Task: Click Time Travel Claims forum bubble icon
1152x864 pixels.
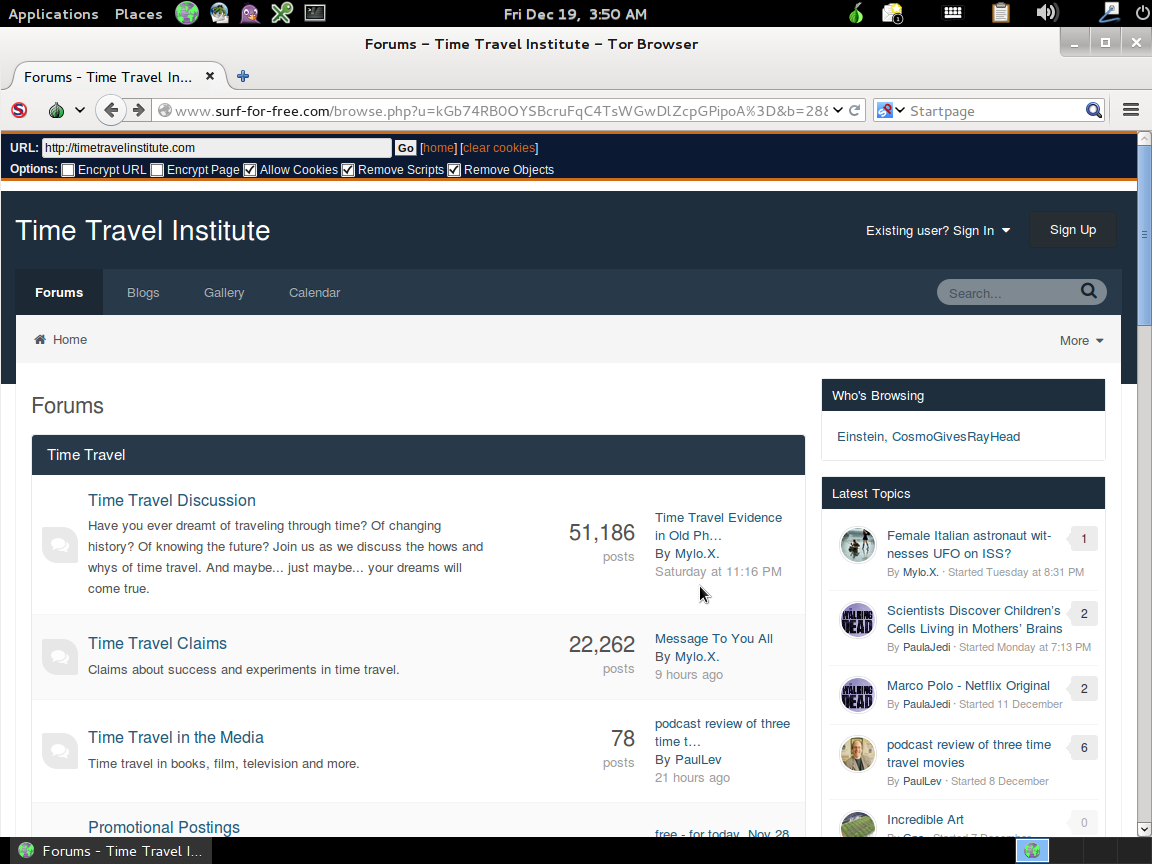Action: pyautogui.click(x=60, y=657)
